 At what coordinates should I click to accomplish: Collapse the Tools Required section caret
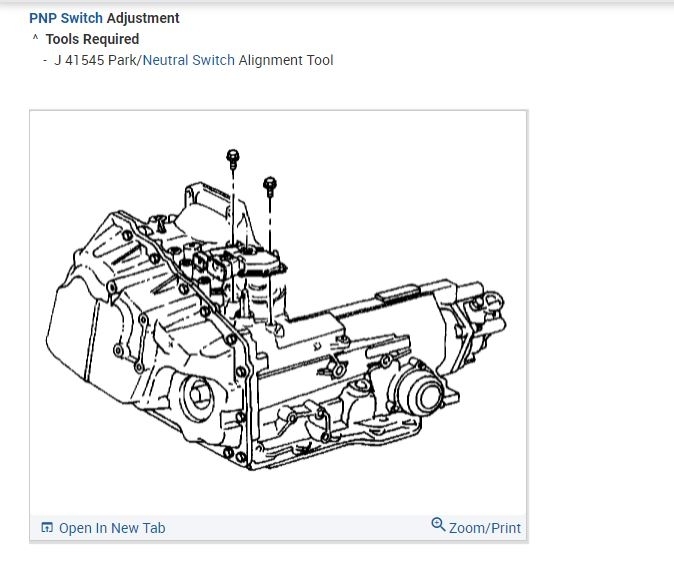pyautogui.click(x=35, y=38)
